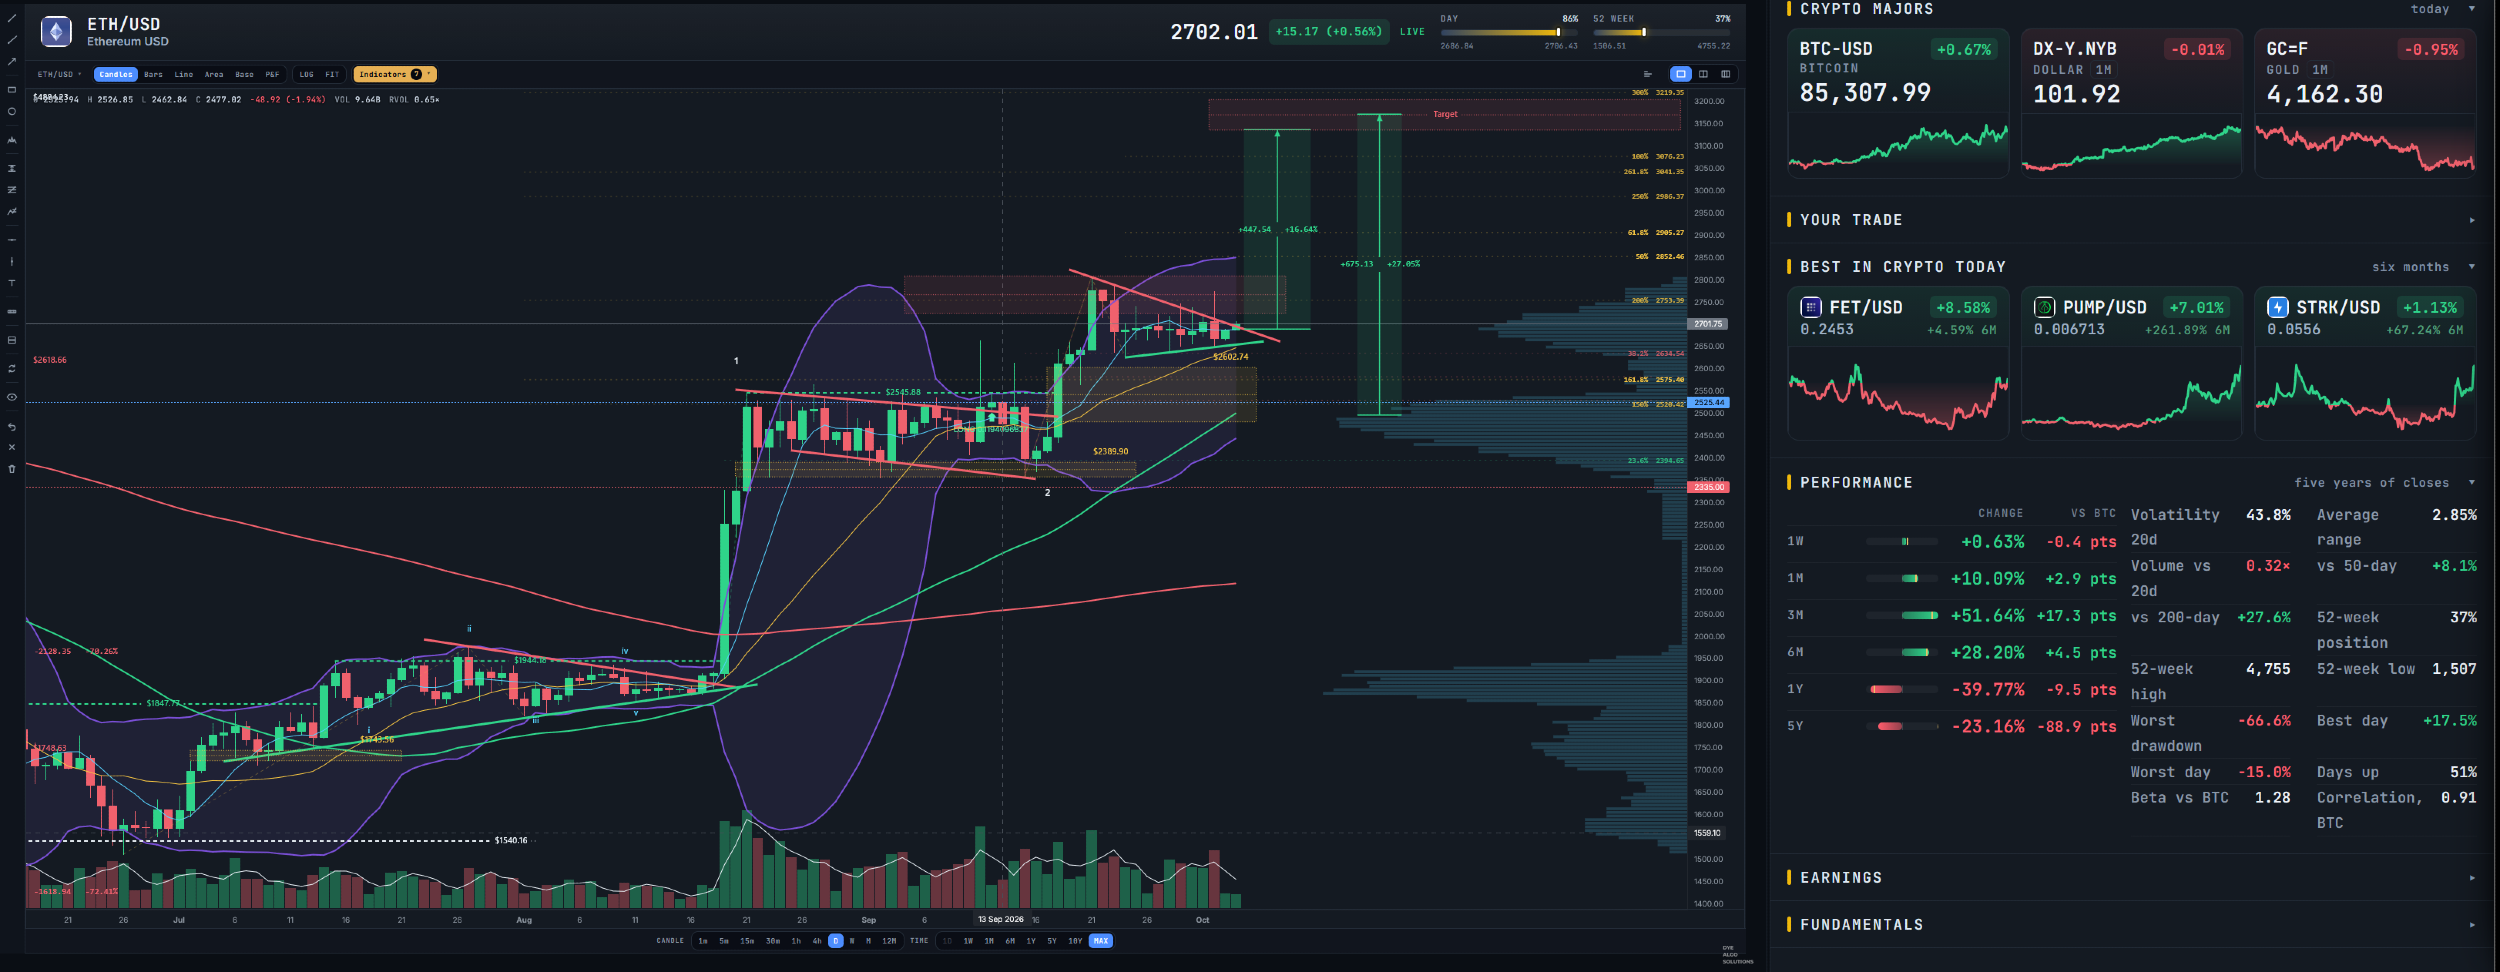Select the arrow drawing tool
This screenshot has height=972, width=2500.
point(12,62)
